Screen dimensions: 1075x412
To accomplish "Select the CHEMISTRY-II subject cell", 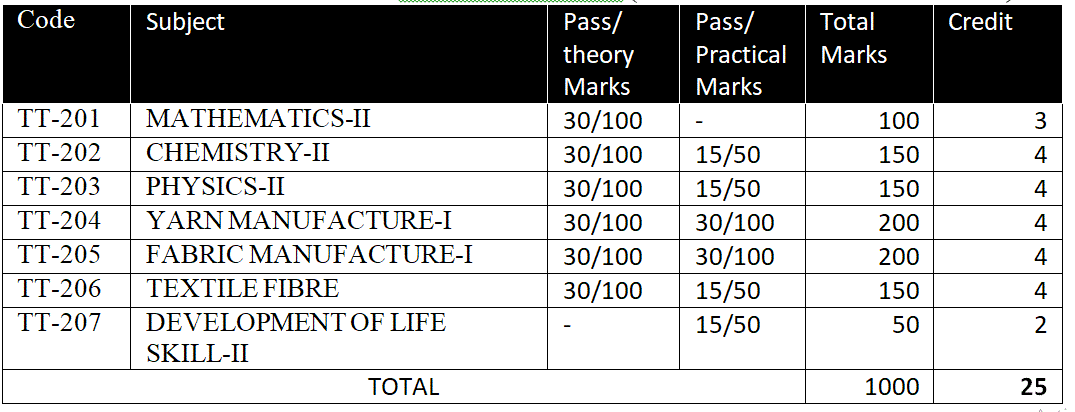I will click(x=339, y=154).
